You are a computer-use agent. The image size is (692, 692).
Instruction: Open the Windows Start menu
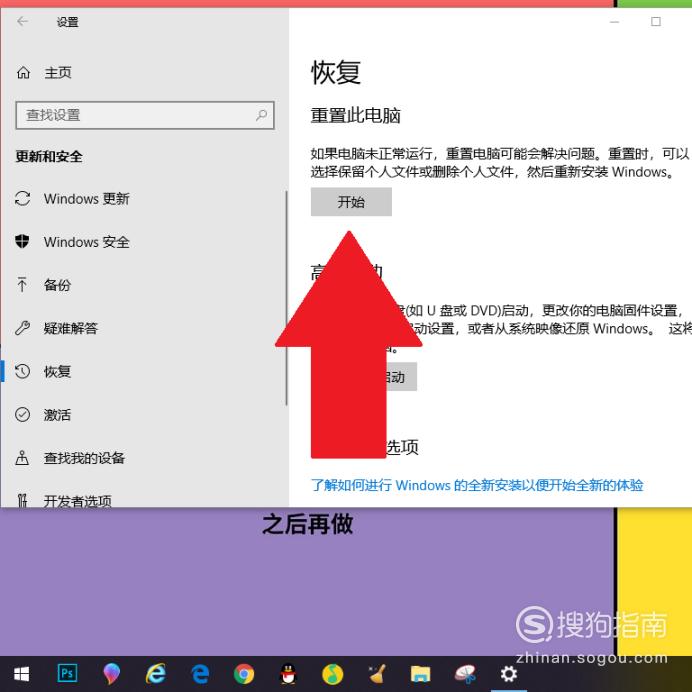coord(22,674)
